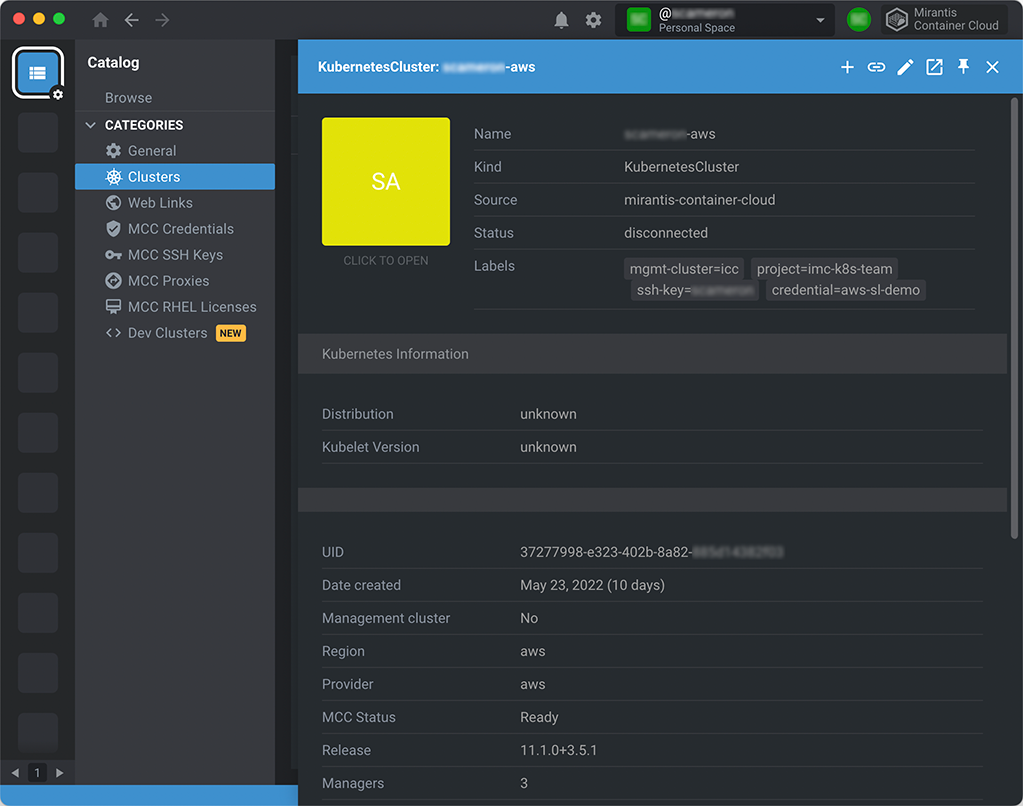Image resolution: width=1023 pixels, height=806 pixels.
Task: Click the NEW badge beside Dev Clusters
Action: click(230, 333)
